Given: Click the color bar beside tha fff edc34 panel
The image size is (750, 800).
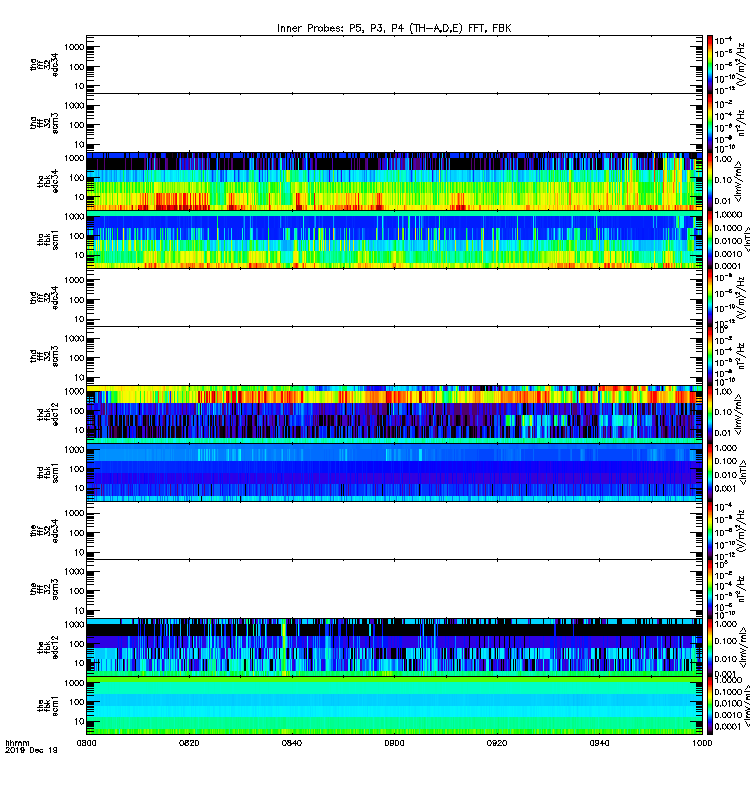Looking at the screenshot, I should 710,64.
